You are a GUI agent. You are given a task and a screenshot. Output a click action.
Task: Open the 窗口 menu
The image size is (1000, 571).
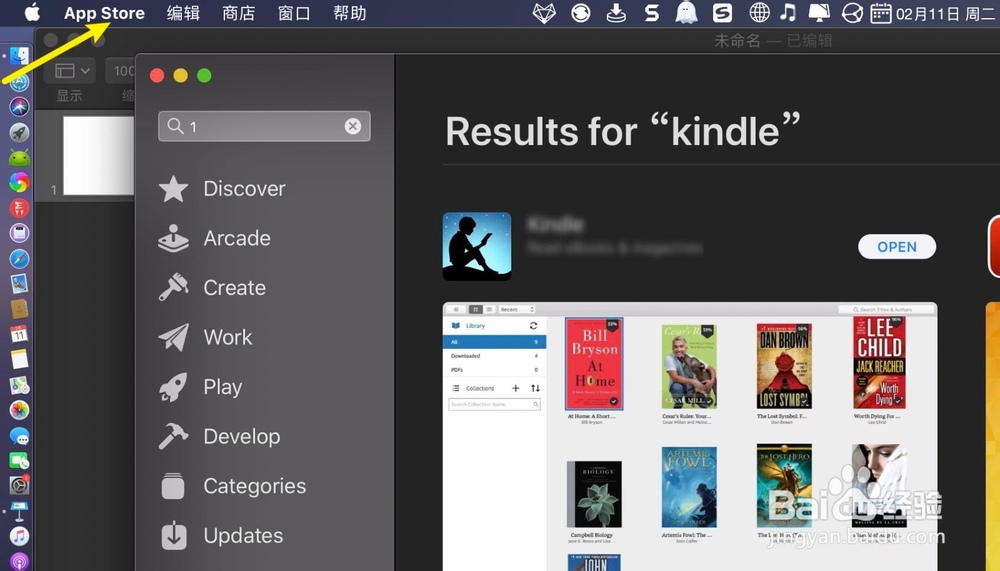point(294,13)
